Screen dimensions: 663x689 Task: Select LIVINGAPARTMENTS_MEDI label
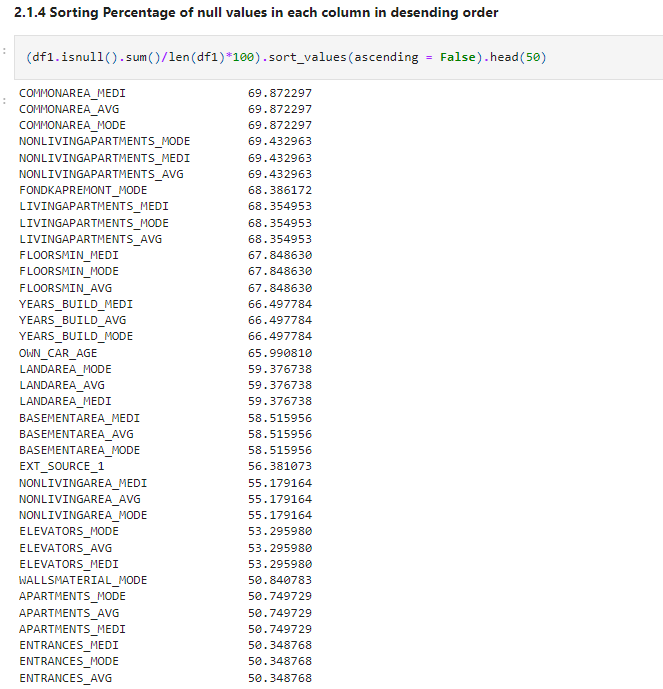tap(94, 206)
